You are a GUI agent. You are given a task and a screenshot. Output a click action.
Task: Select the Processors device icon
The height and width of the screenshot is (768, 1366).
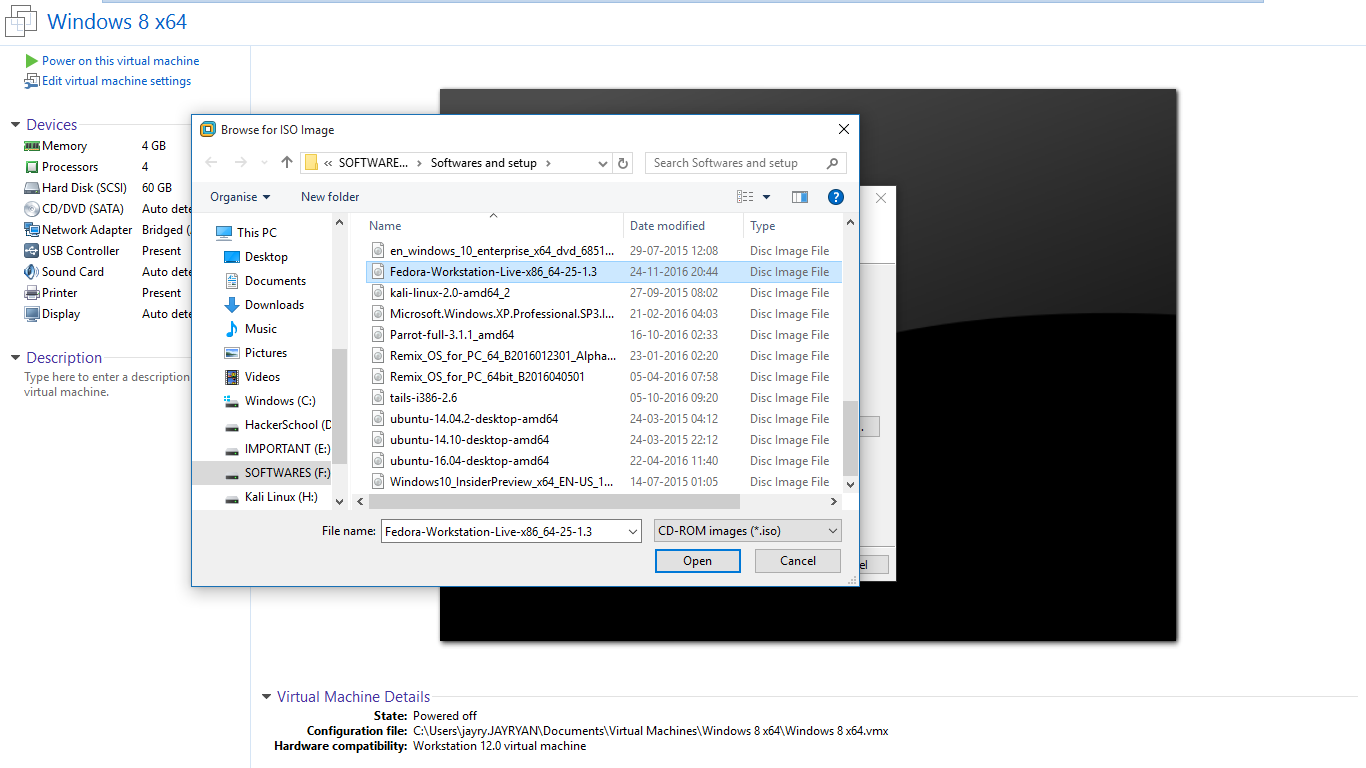(32, 167)
